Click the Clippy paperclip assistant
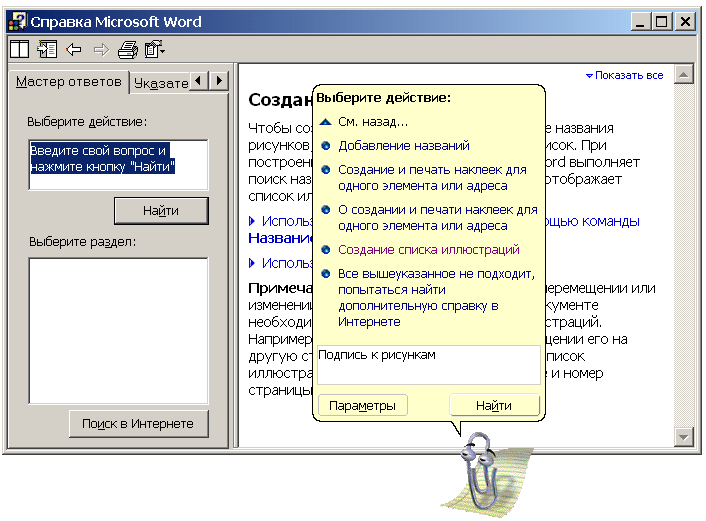This screenshot has height=521, width=706. [x=481, y=471]
